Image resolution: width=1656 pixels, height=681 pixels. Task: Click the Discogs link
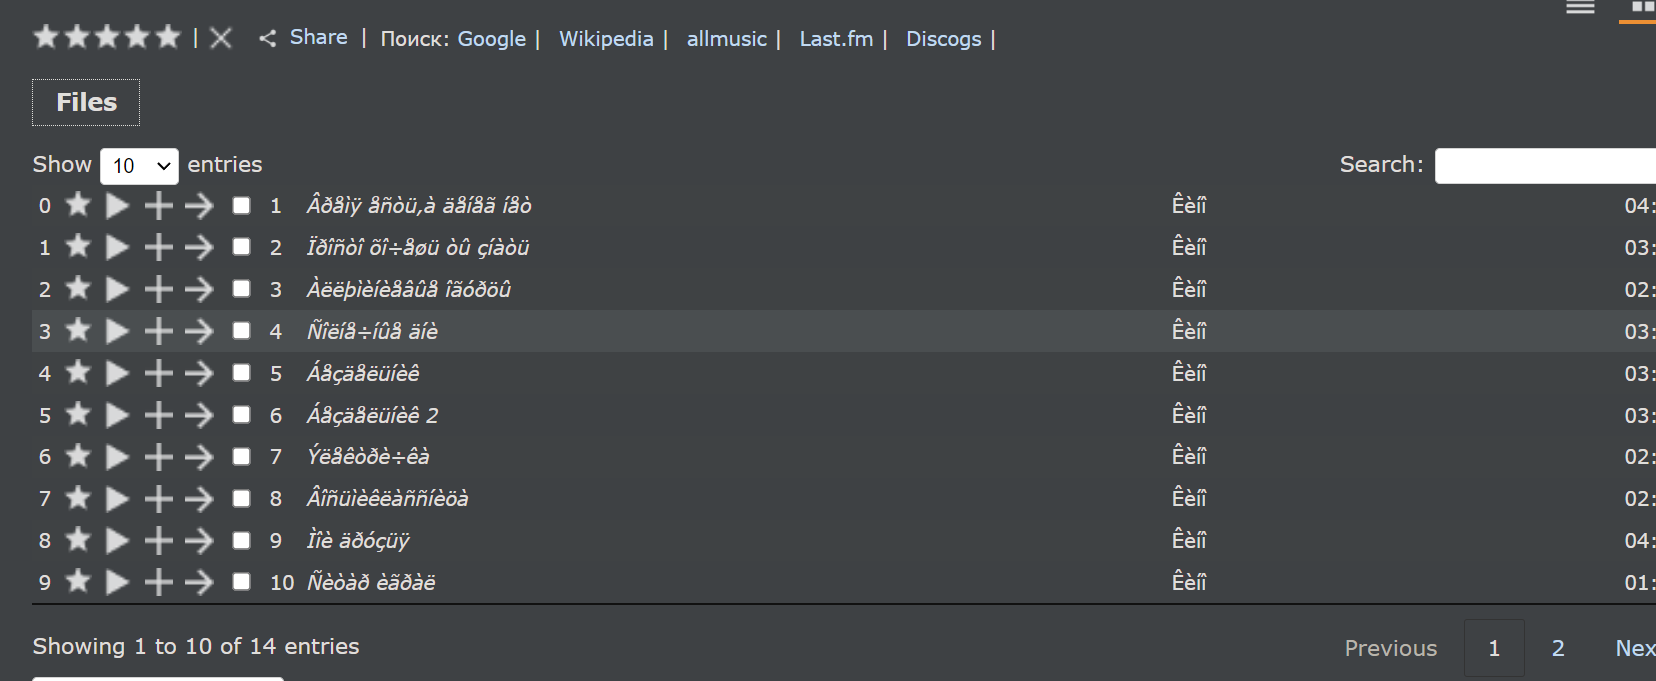pos(943,38)
